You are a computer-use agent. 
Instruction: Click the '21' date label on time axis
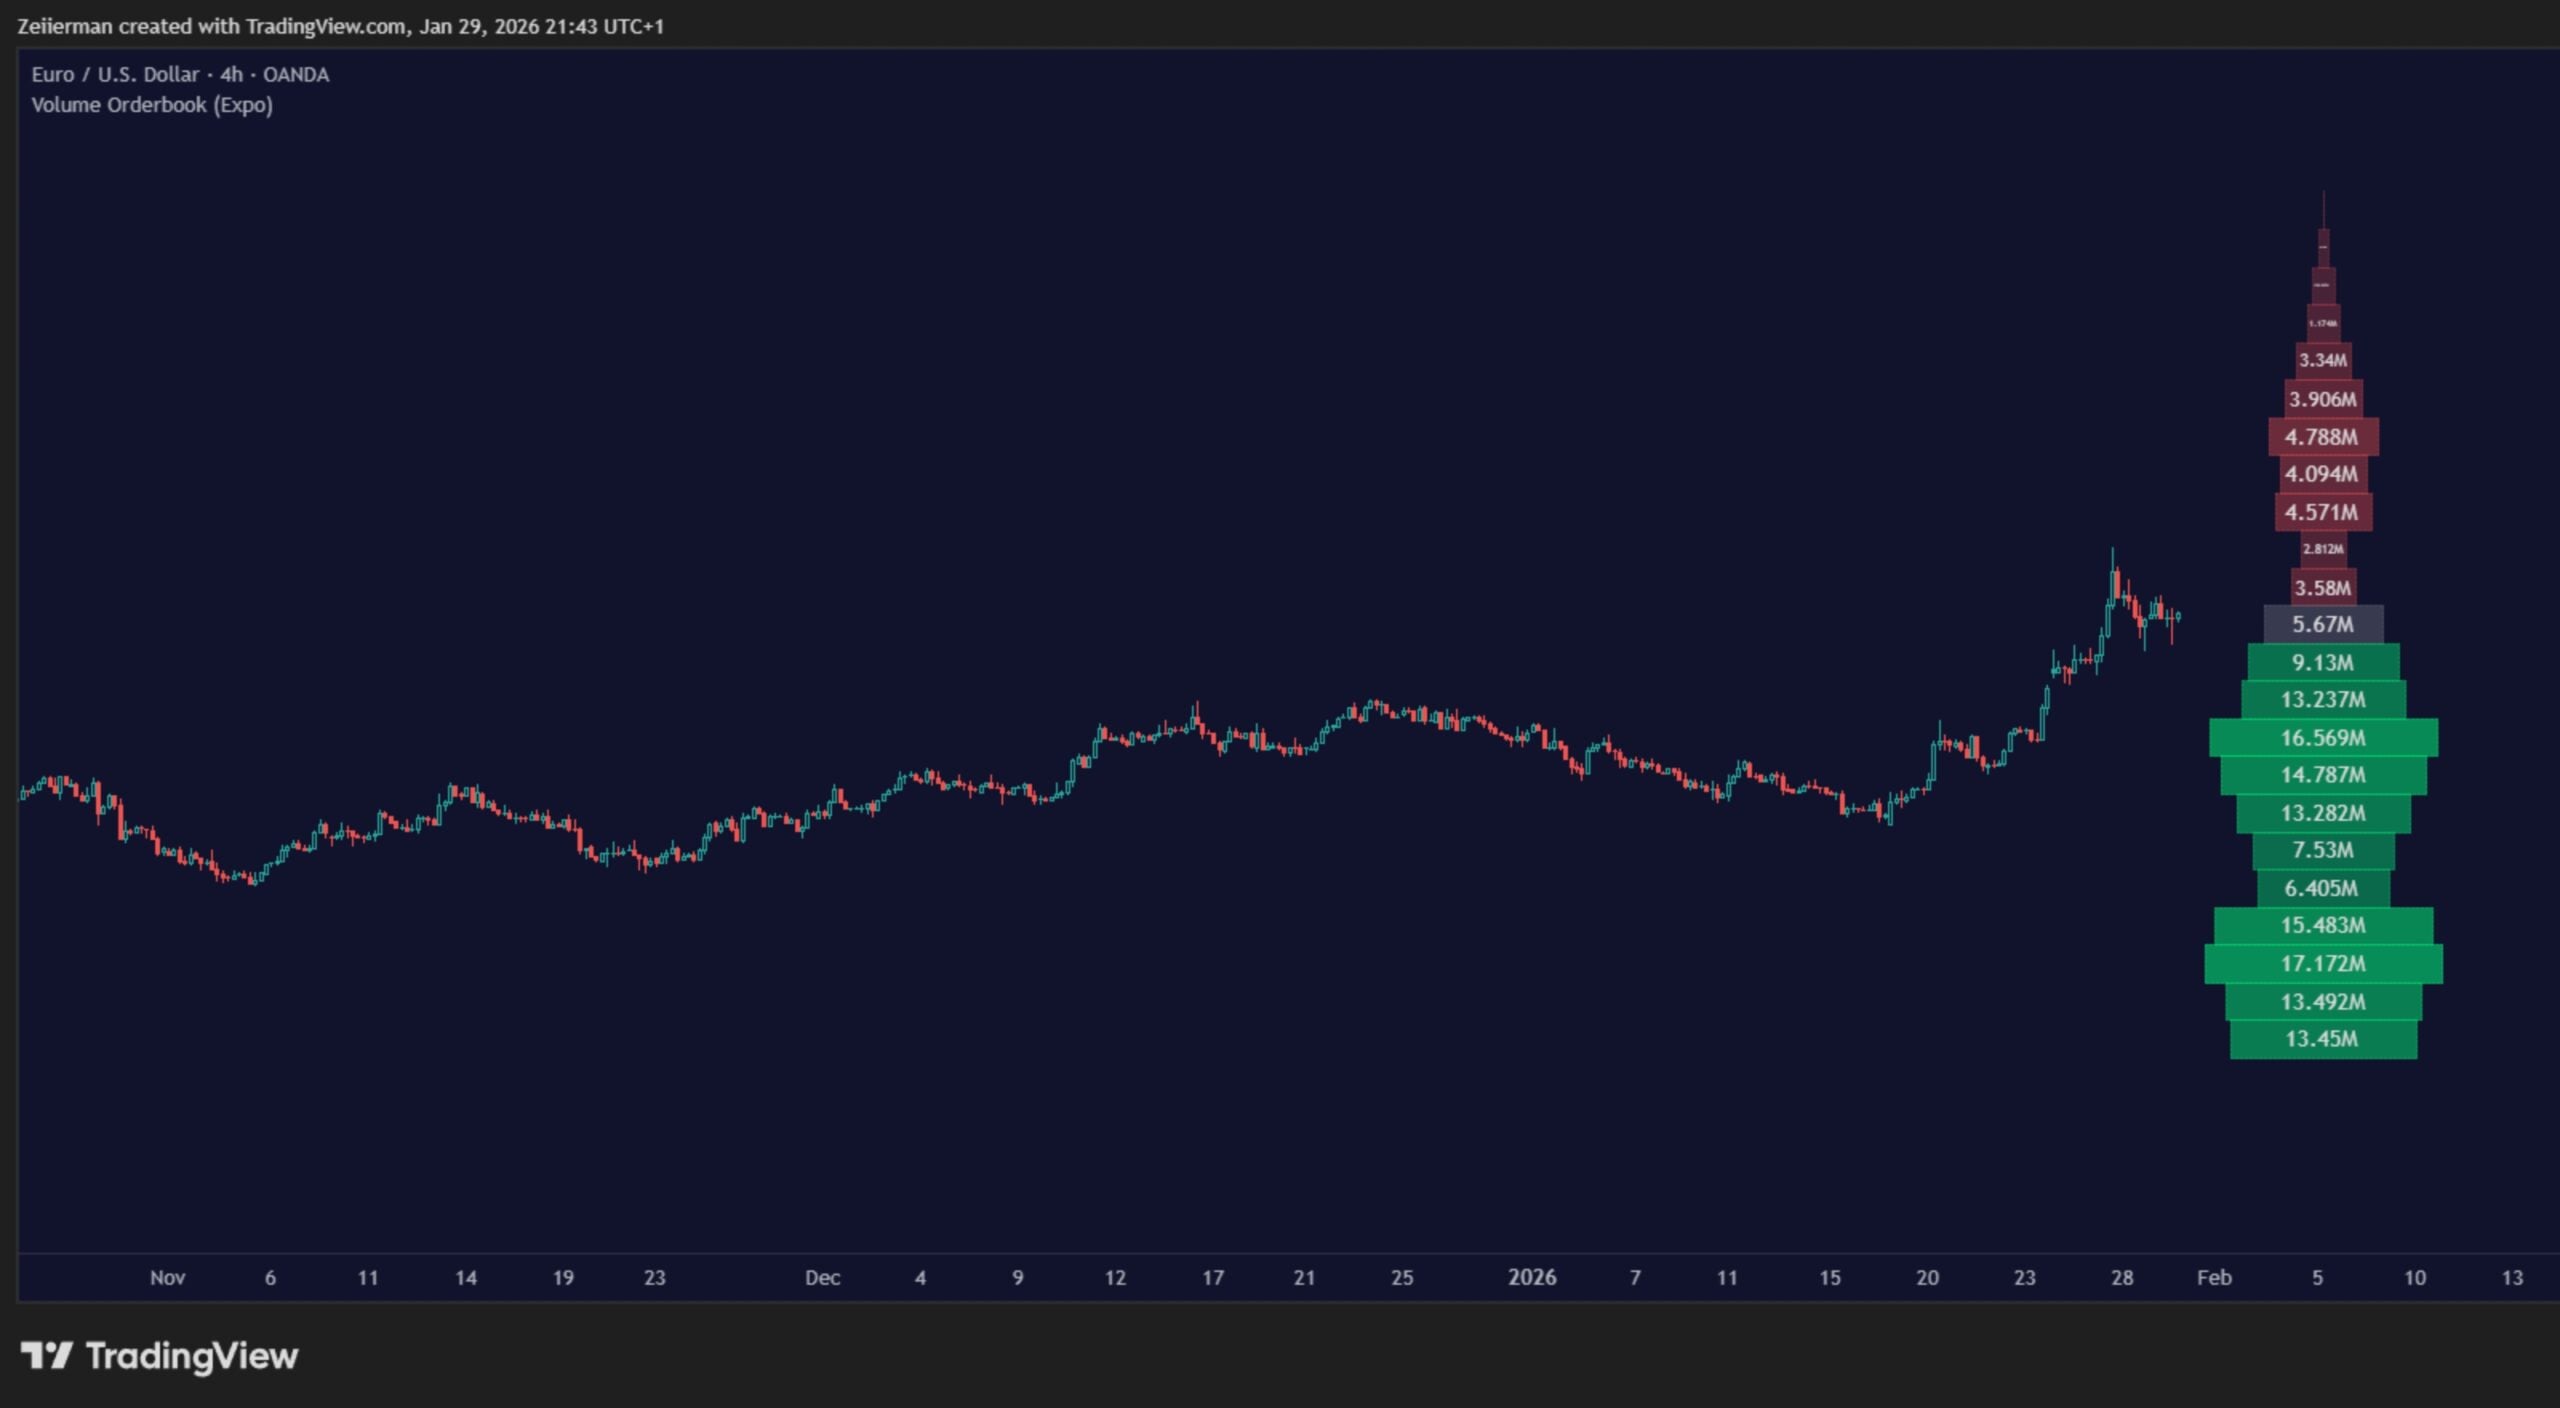[x=1304, y=1278]
